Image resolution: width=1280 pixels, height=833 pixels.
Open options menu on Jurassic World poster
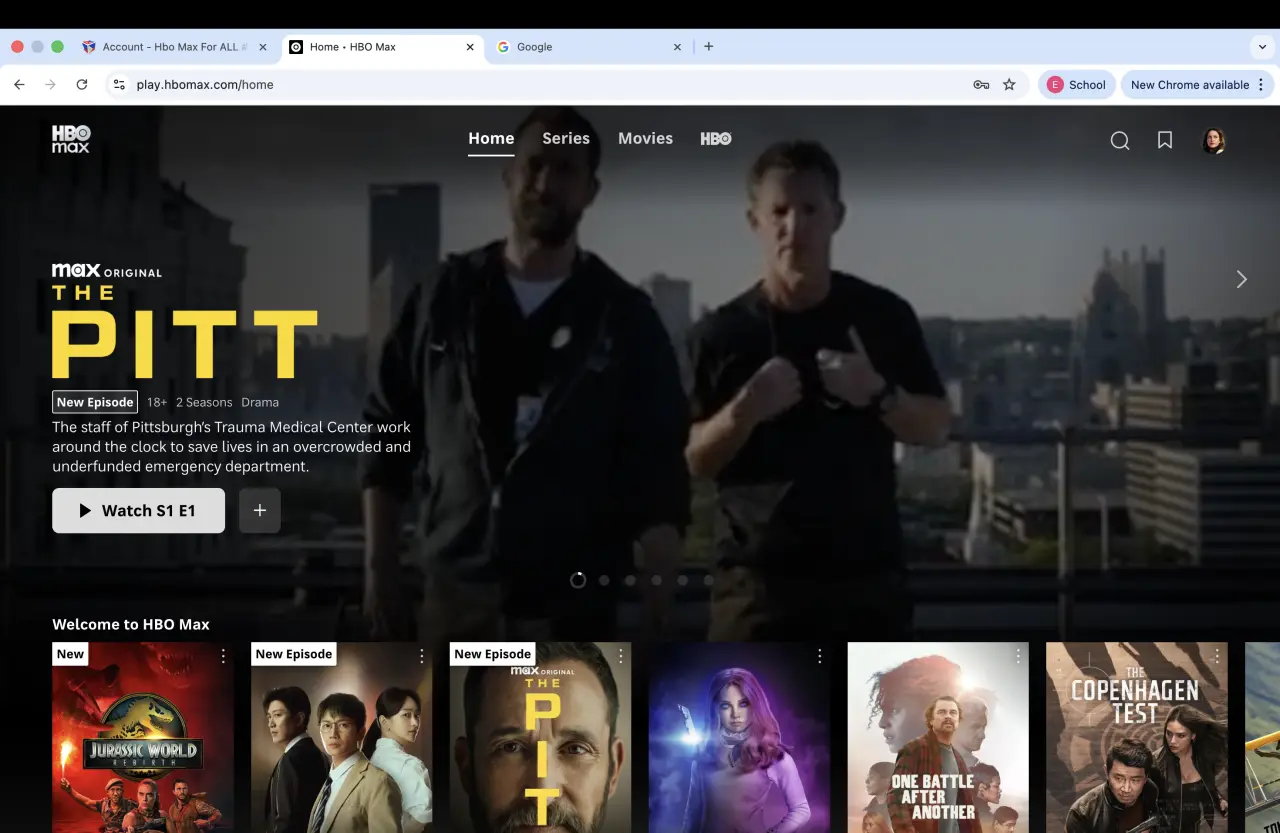pyautogui.click(x=223, y=656)
